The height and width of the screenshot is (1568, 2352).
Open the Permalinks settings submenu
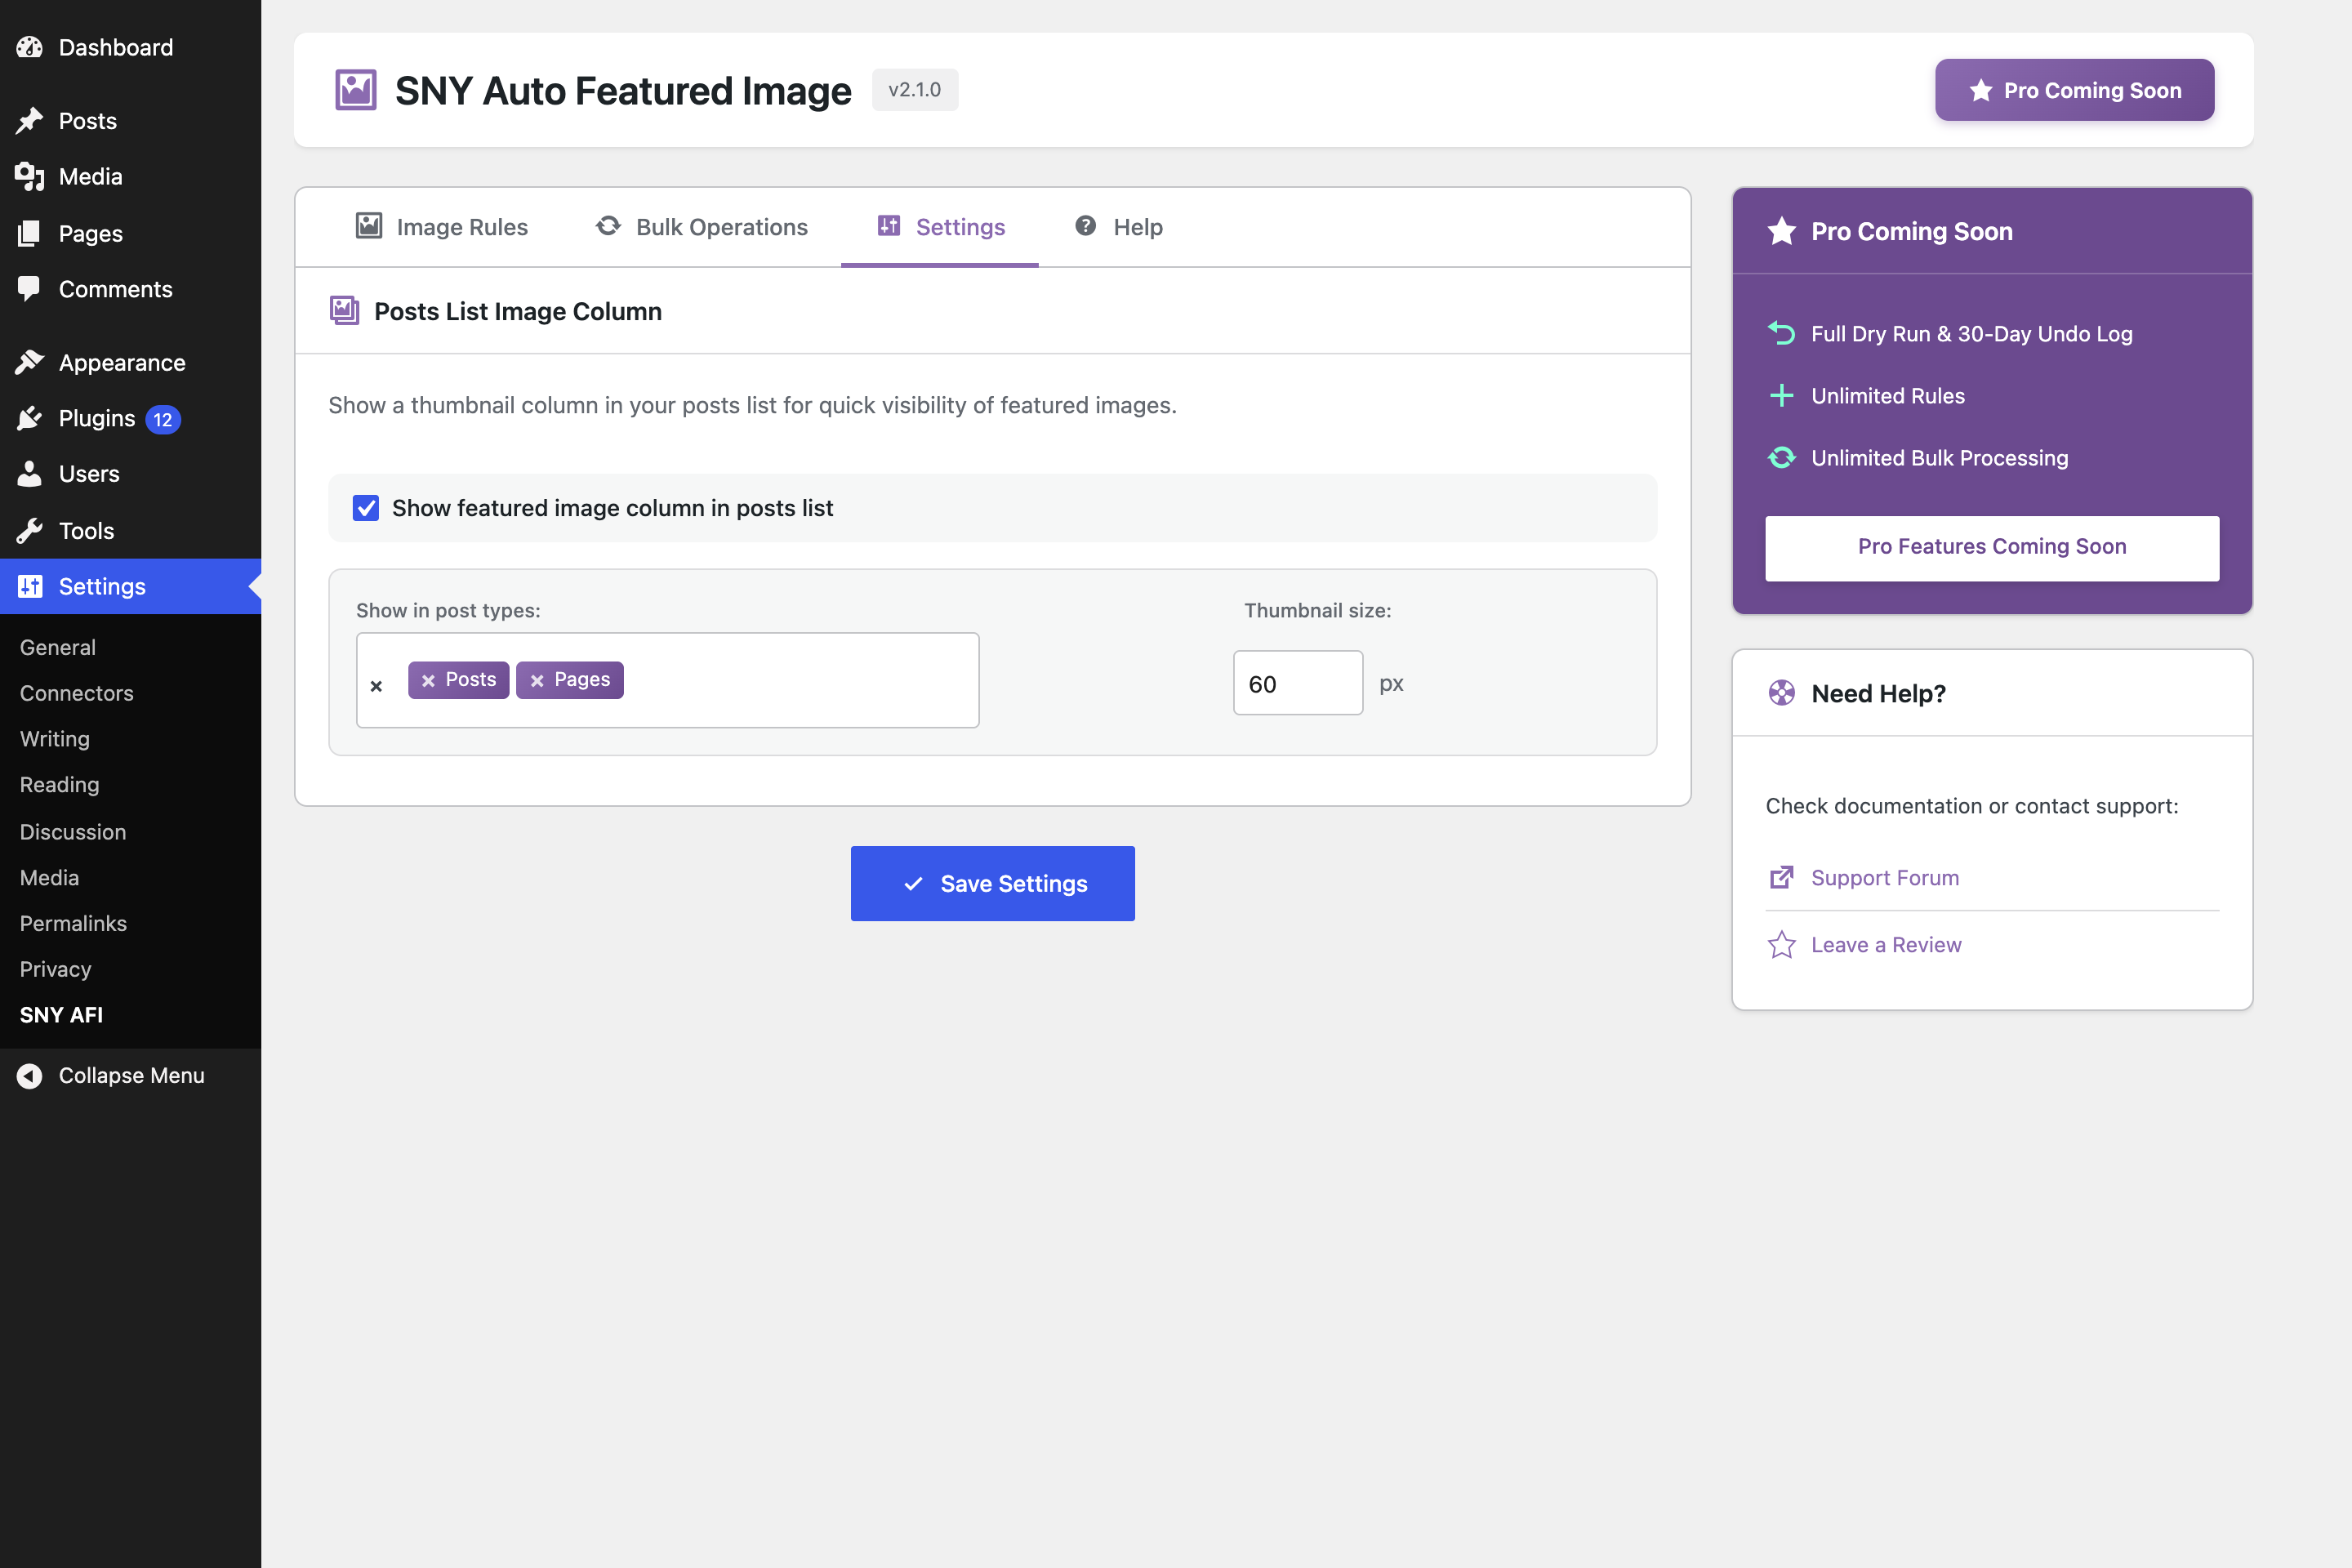(x=73, y=923)
